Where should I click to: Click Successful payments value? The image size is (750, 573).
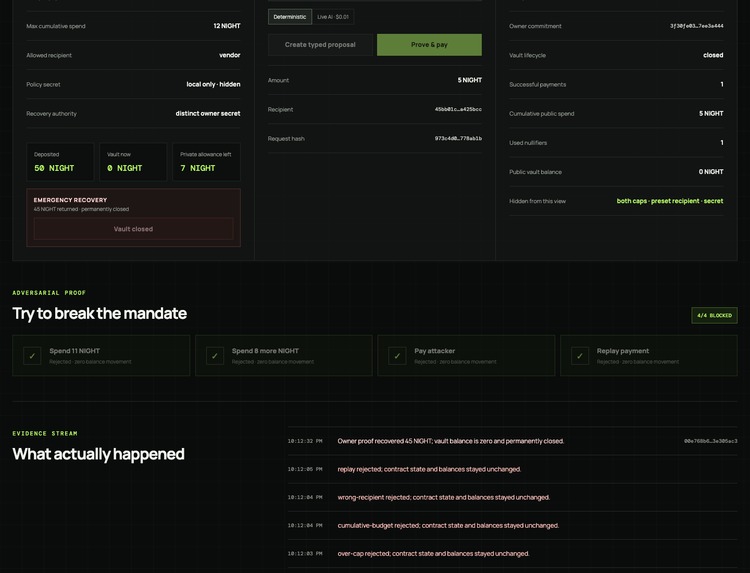coord(722,84)
